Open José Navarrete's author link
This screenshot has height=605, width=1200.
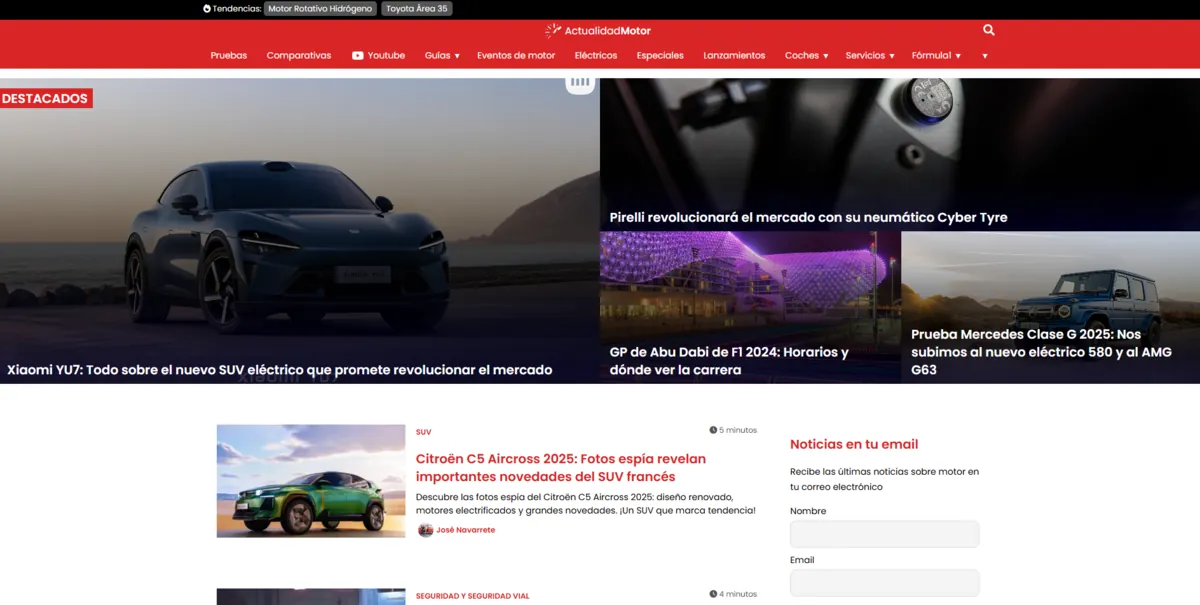click(x=466, y=530)
